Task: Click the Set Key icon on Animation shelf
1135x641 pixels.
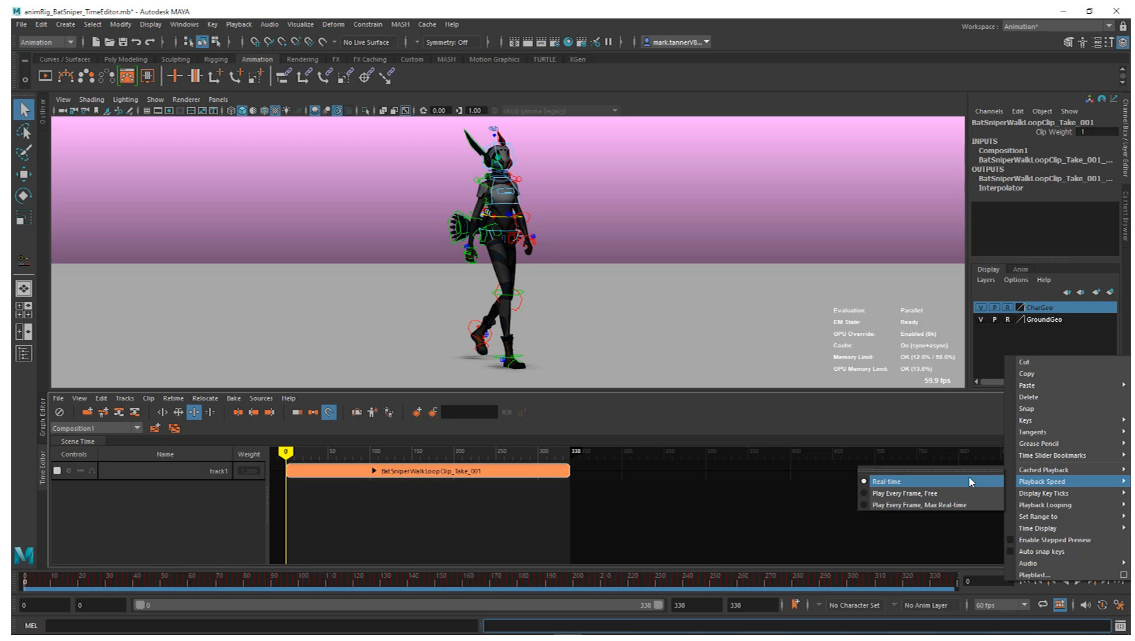Action: [175, 76]
